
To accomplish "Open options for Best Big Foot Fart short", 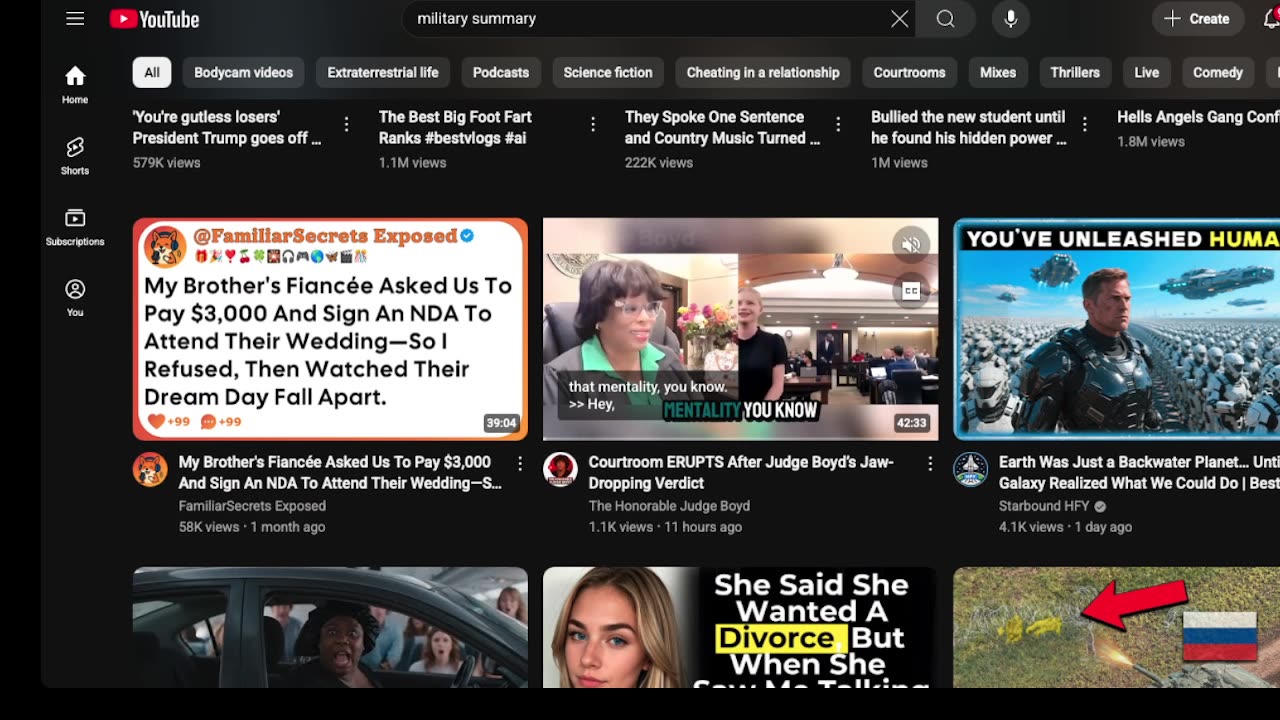I will click(592, 125).
